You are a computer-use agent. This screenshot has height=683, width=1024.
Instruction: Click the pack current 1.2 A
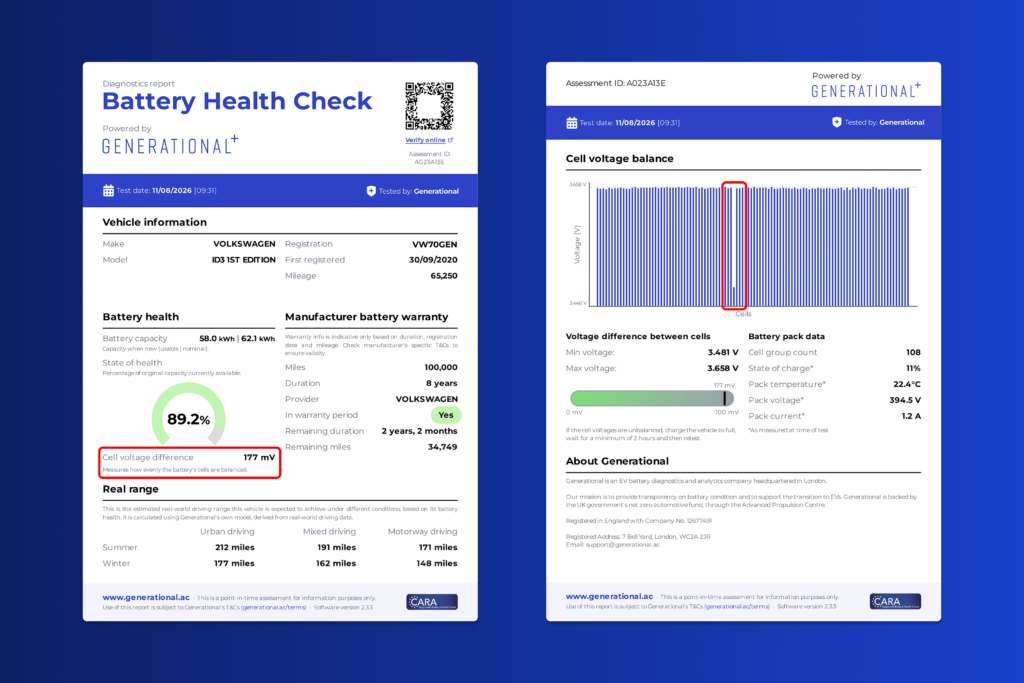point(911,416)
